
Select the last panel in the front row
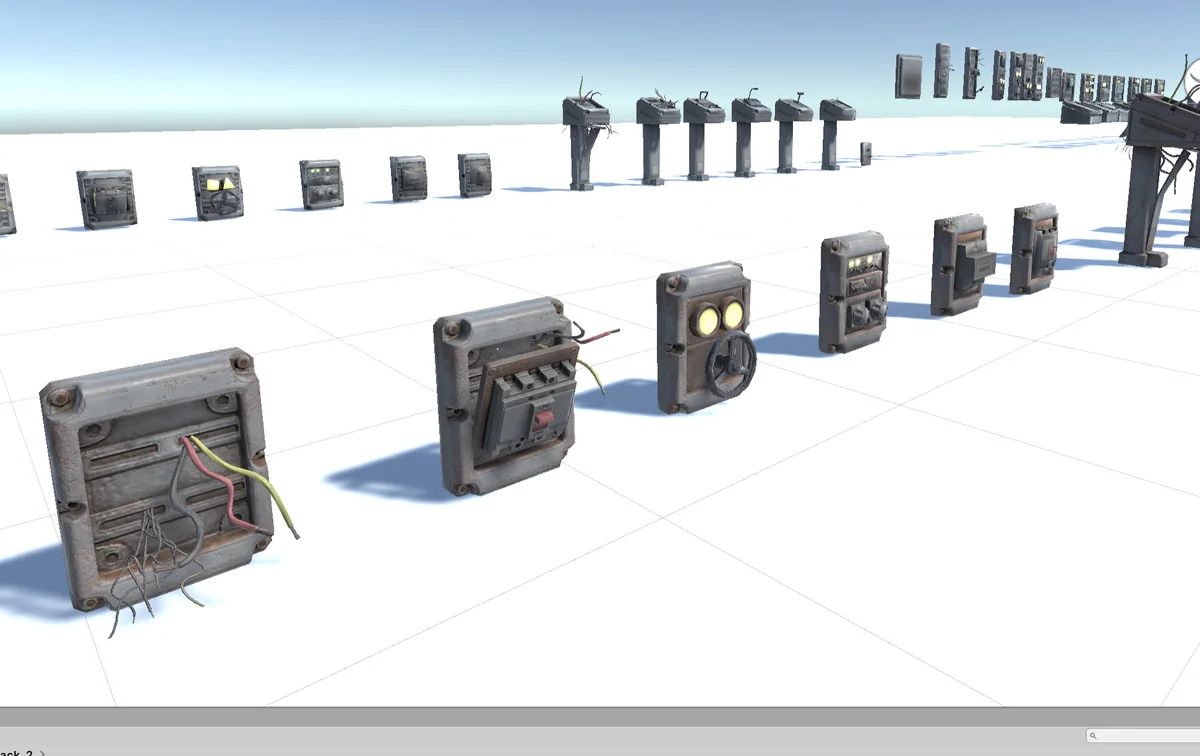1033,248
